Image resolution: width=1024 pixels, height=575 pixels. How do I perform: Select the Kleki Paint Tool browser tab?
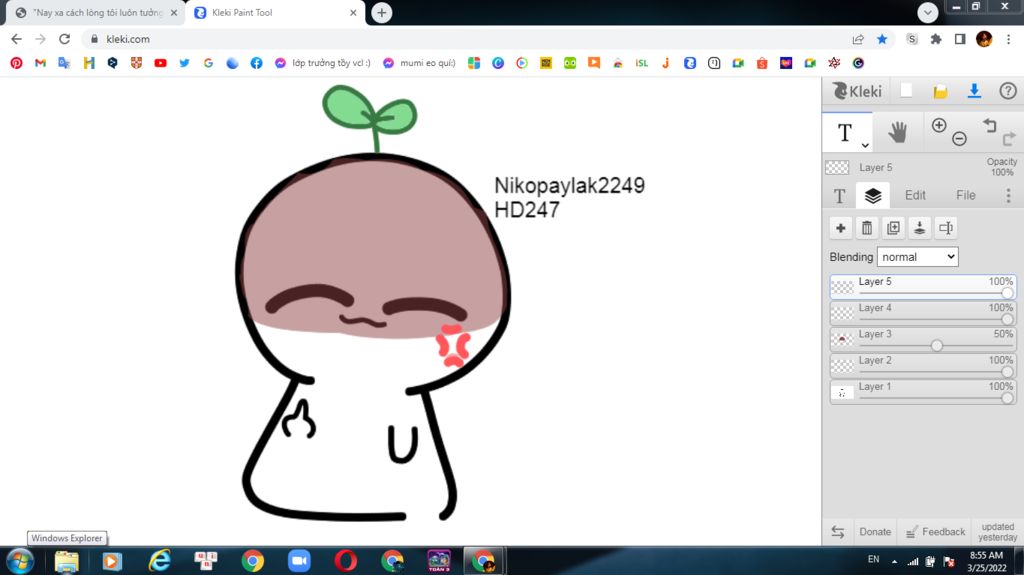274,12
